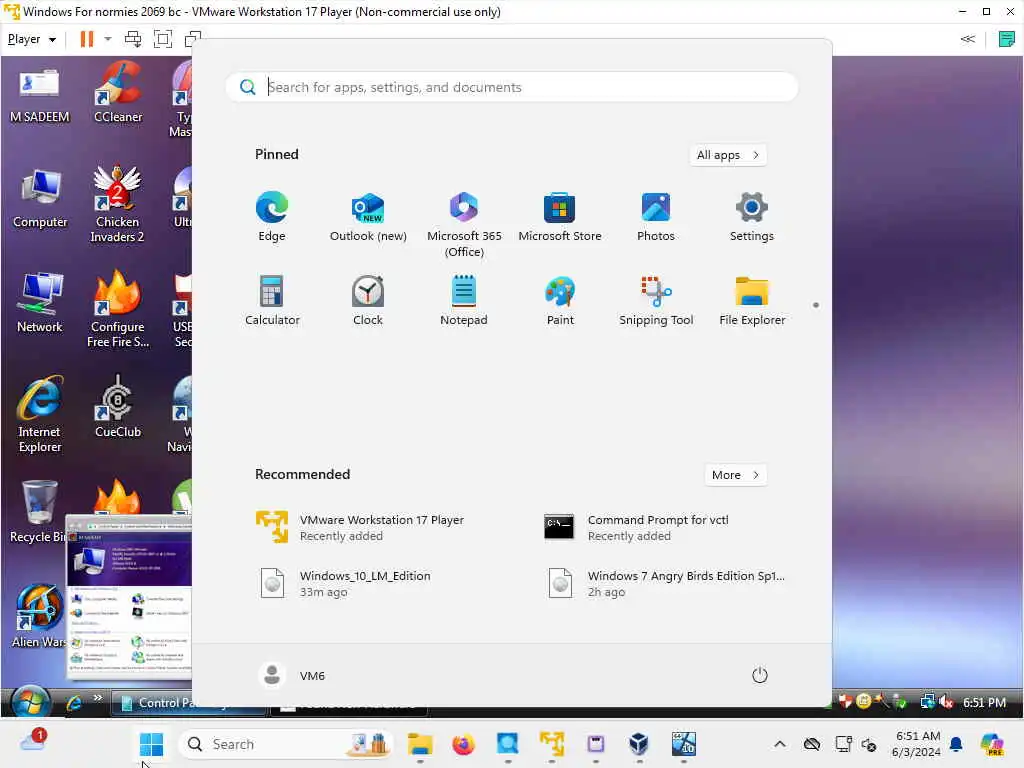Show hidden system tray icons
This screenshot has width=1024, height=768.
pos(780,744)
